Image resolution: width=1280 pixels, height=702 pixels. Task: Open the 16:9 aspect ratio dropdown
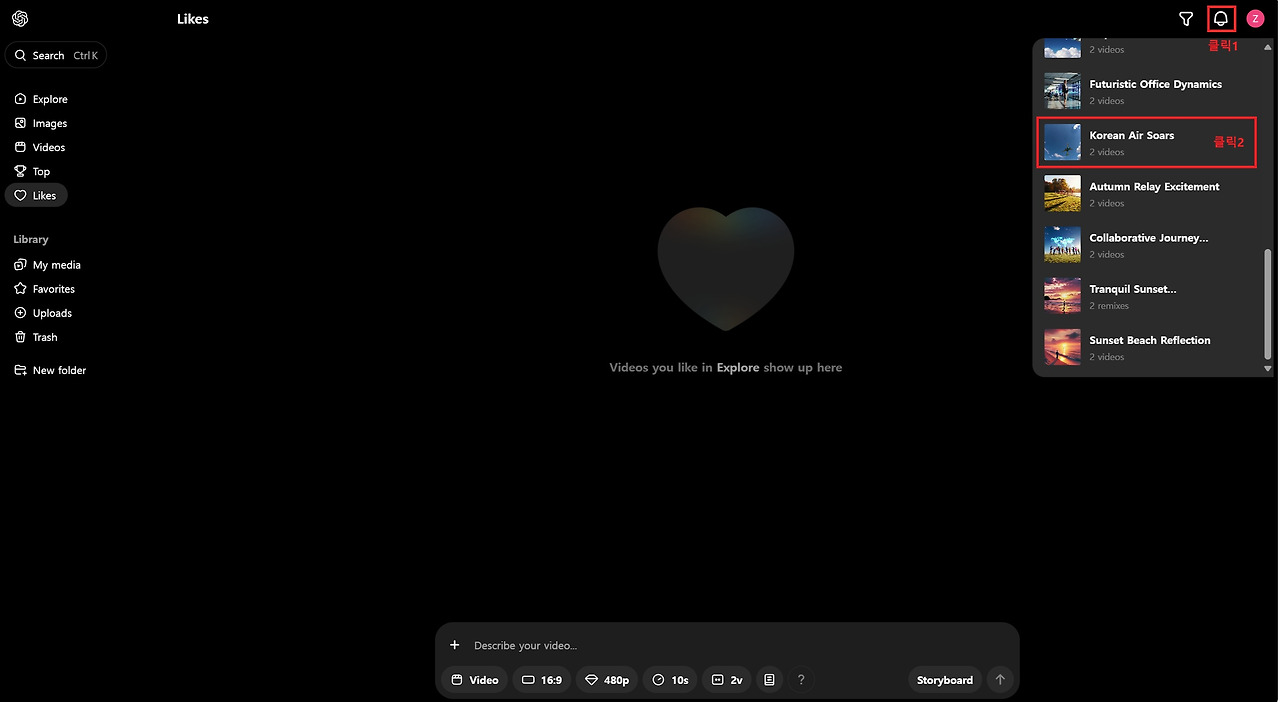coord(542,680)
